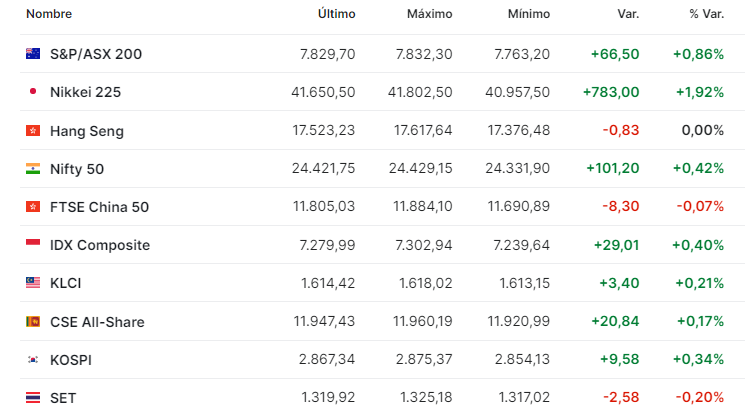745x414 pixels.
Task: Sort table by the Nombre column header
Action: (49, 14)
